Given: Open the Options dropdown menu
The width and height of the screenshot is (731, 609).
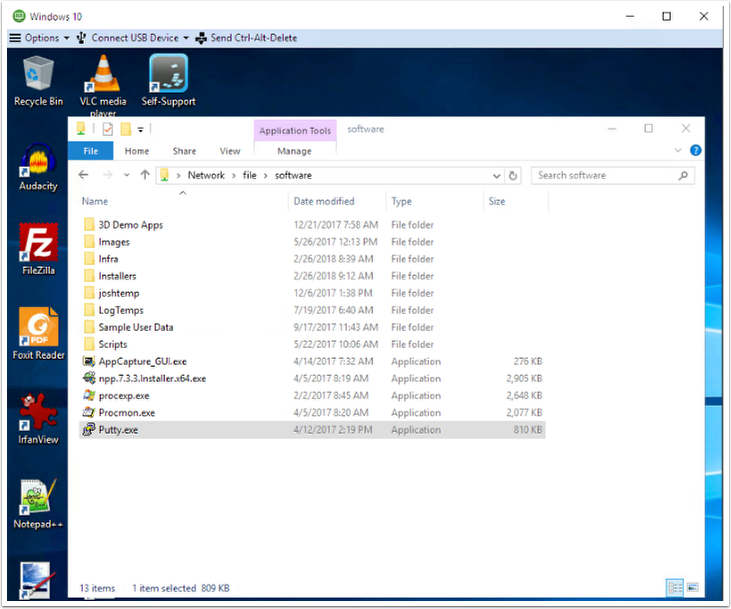Looking at the screenshot, I should coord(39,38).
